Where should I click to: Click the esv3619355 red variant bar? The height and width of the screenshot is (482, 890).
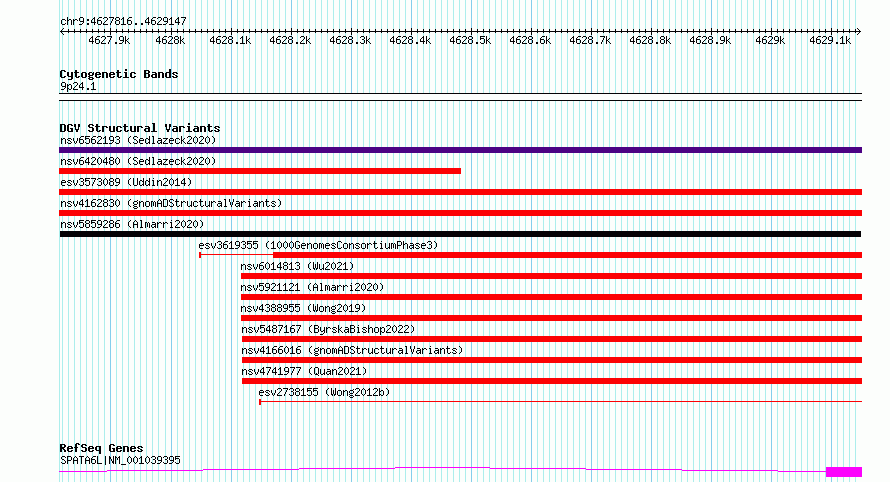click(x=568, y=255)
